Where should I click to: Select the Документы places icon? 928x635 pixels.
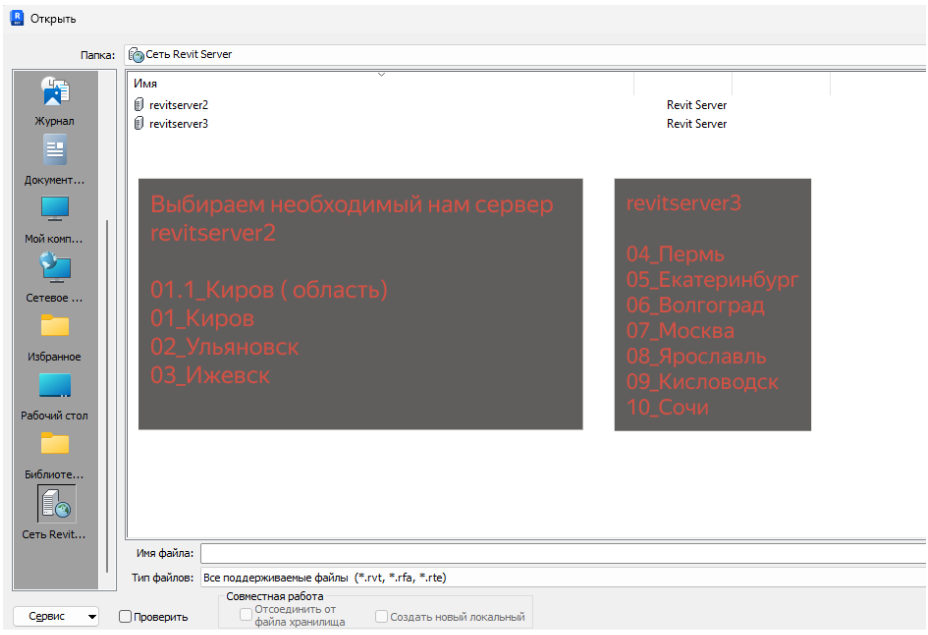(54, 160)
